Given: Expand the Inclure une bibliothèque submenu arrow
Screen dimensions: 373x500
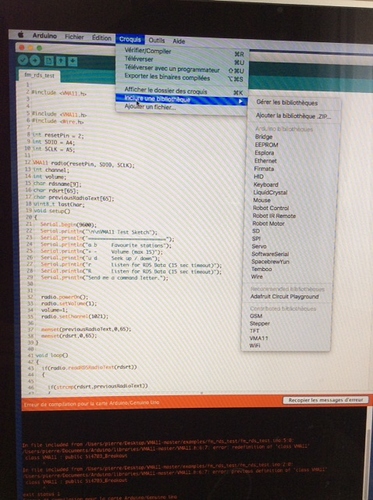Looking at the screenshot, I should point(241,101).
